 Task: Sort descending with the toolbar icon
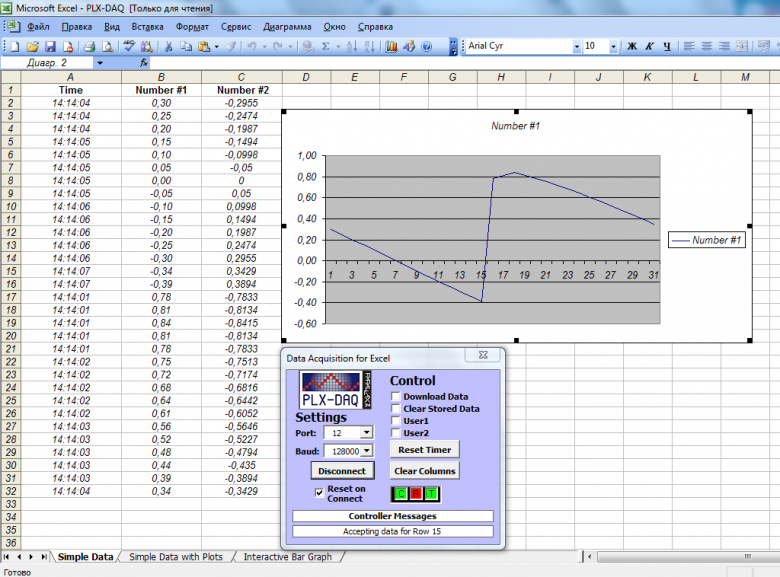tap(369, 47)
